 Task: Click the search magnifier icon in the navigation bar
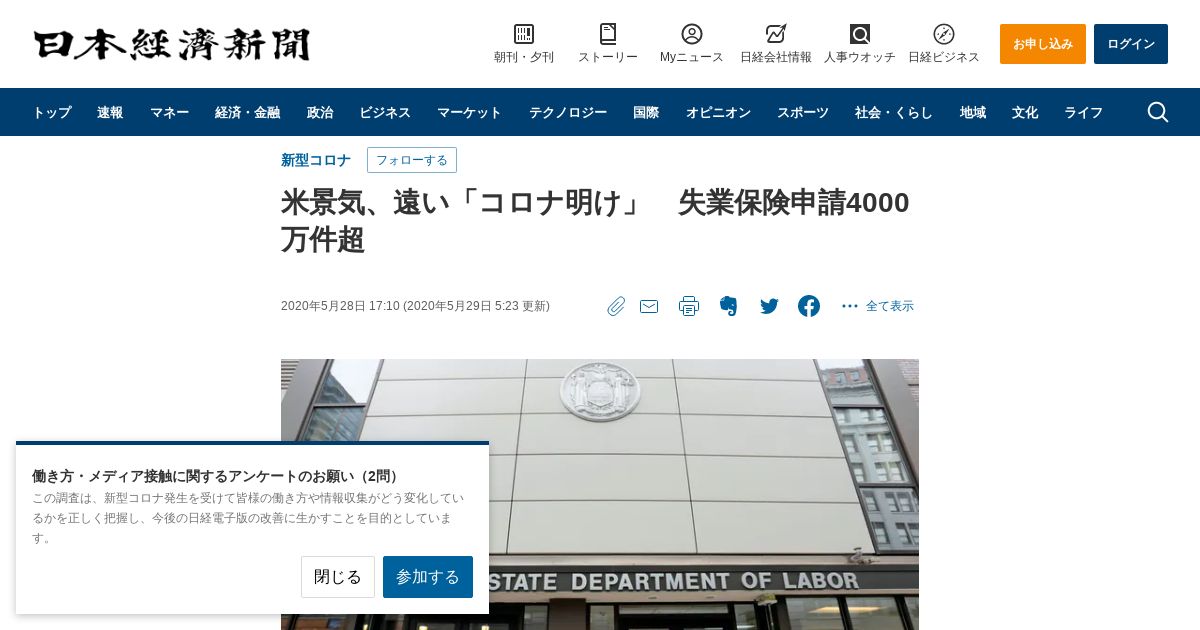(x=1158, y=112)
